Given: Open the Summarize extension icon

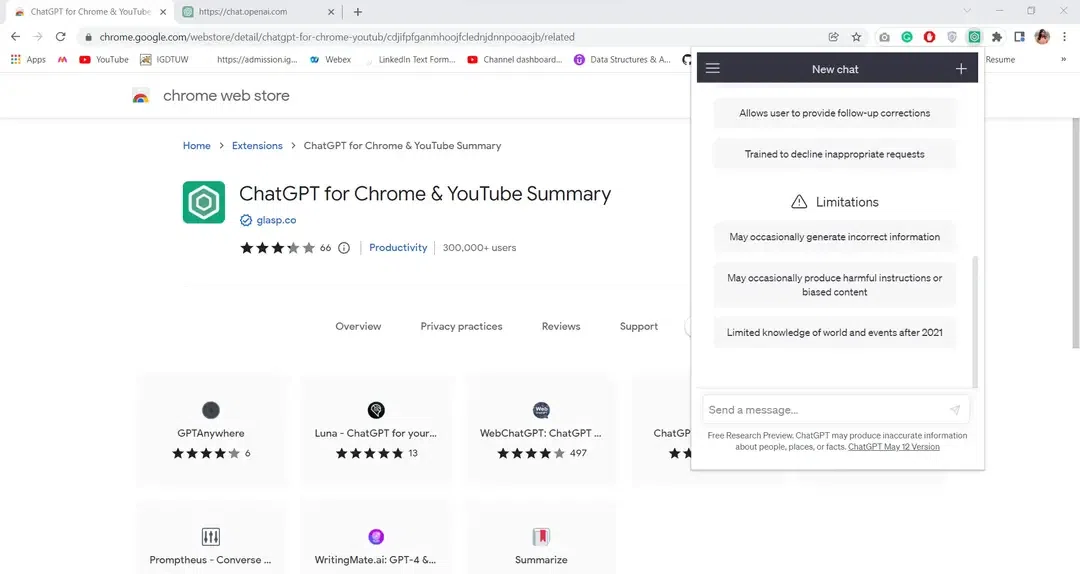Looking at the screenshot, I should pos(541,537).
